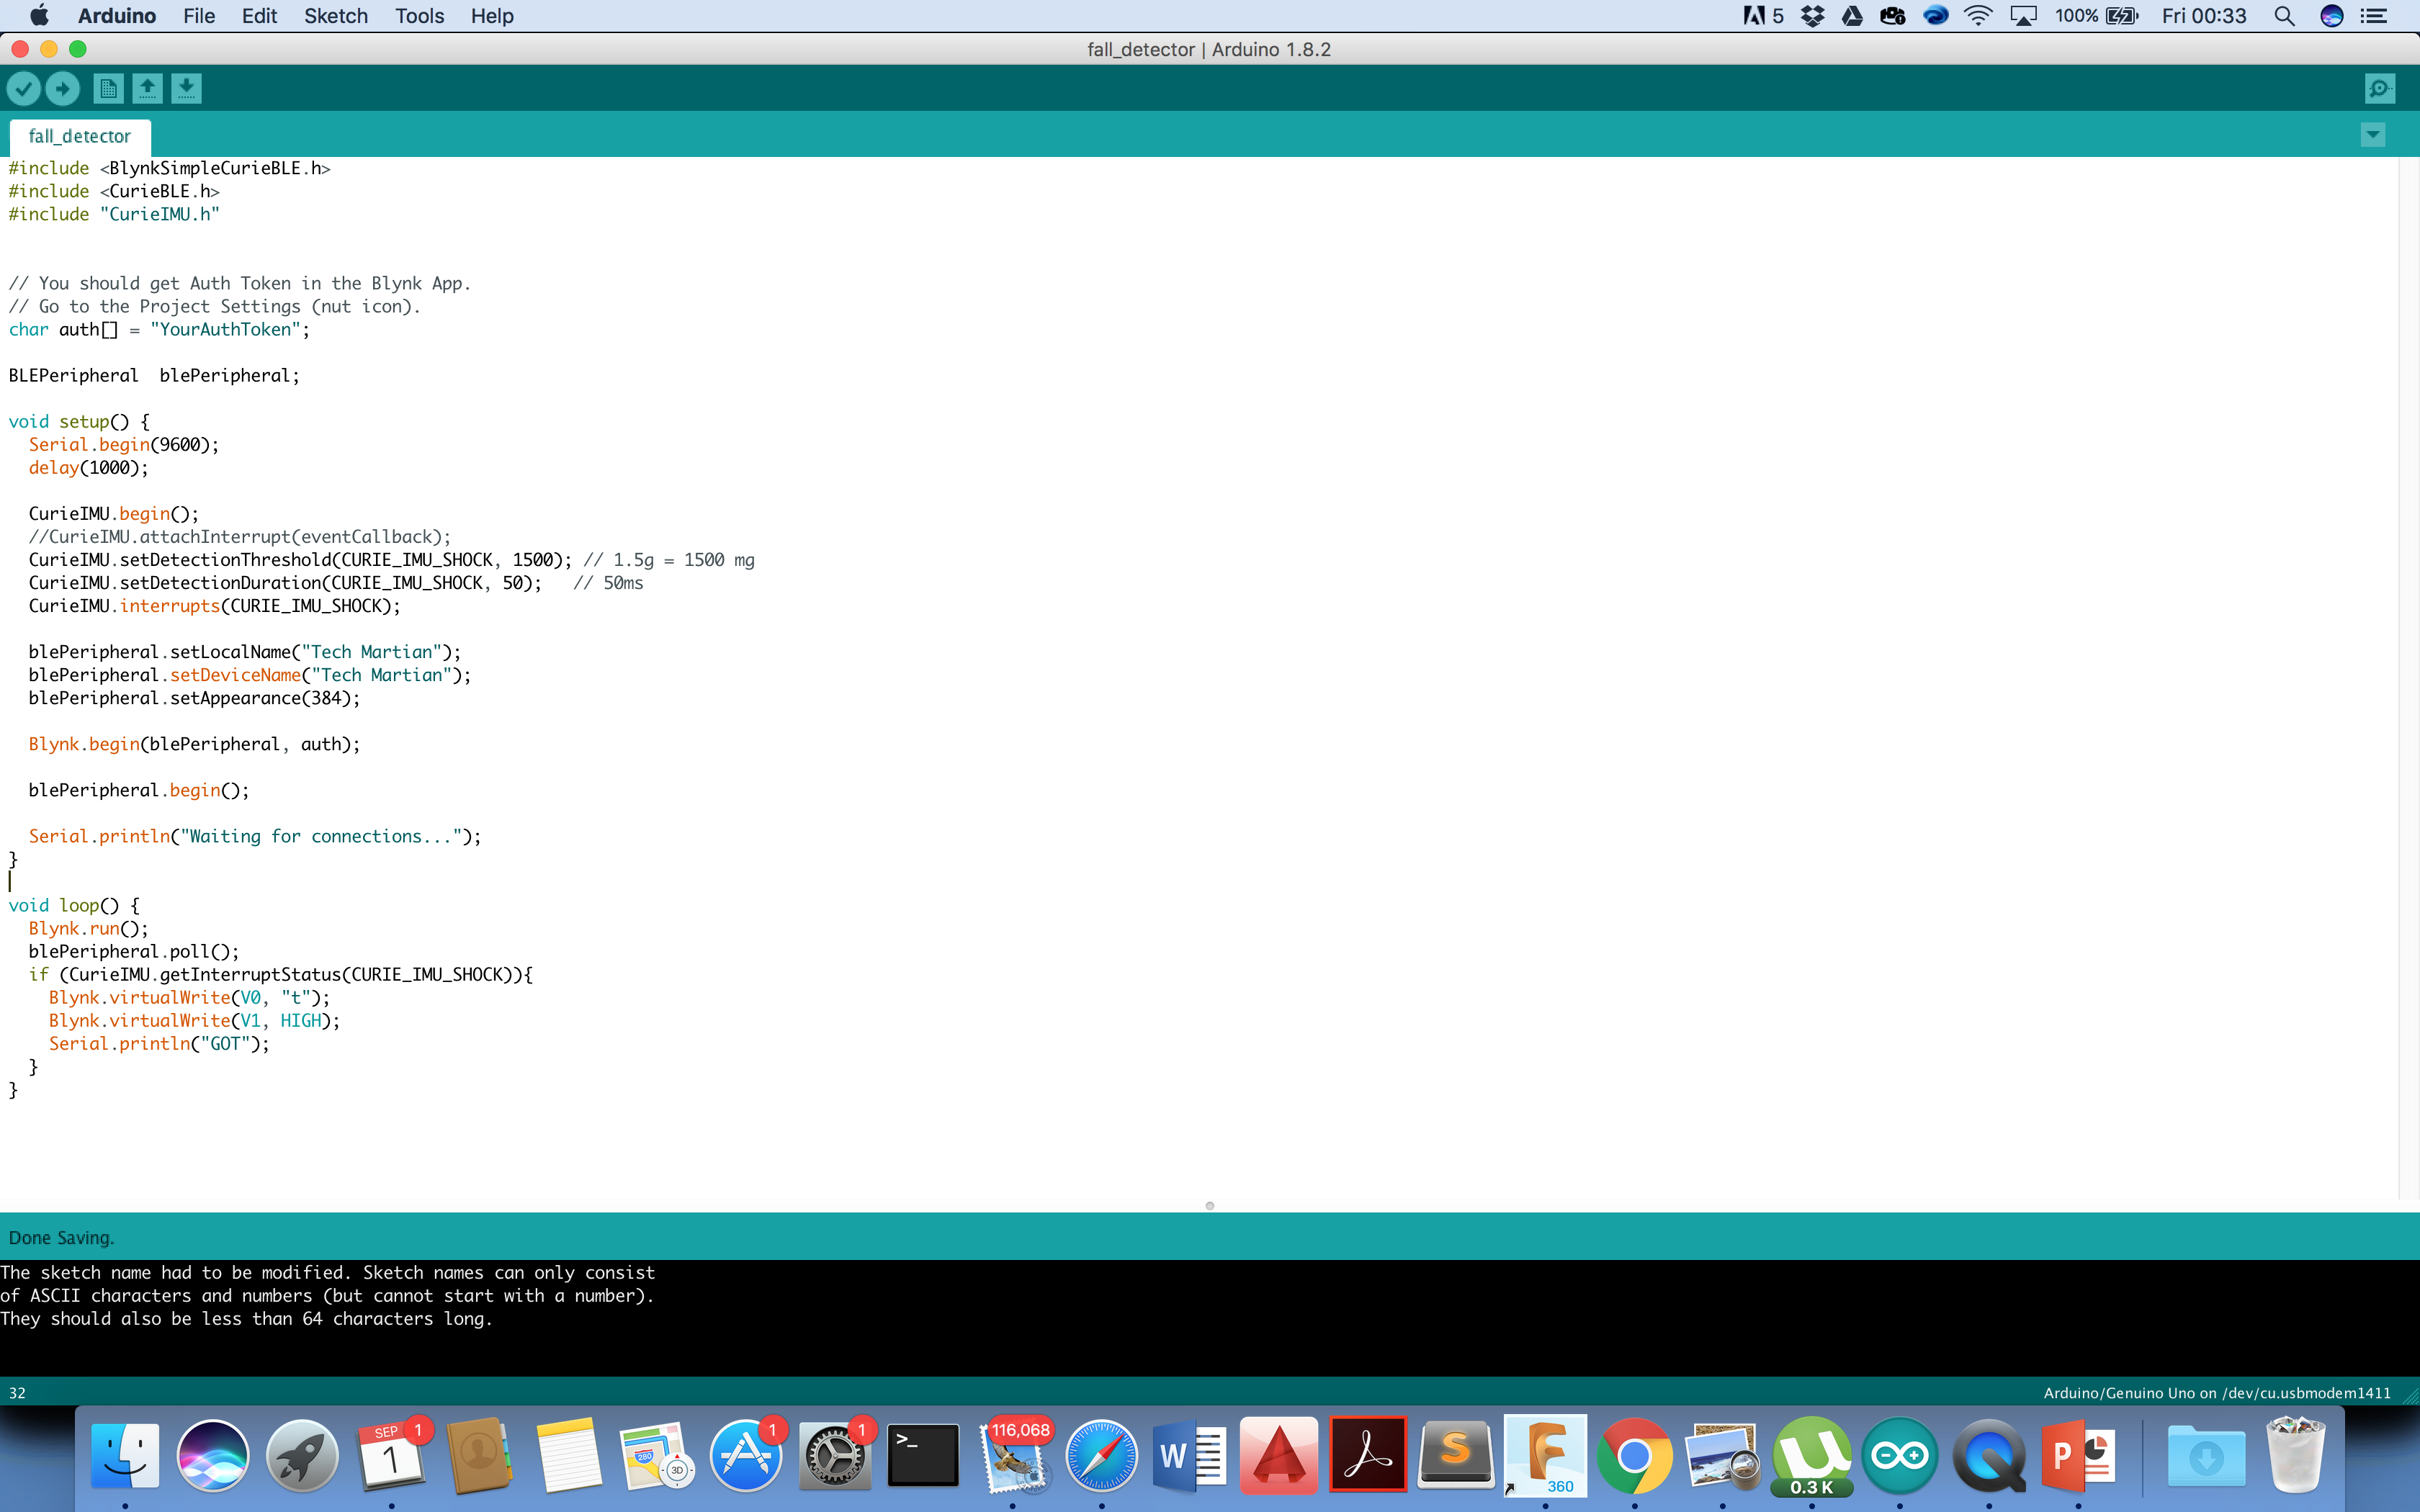2420x1512 pixels.
Task: Select the fall_detector tab
Action: pos(80,136)
